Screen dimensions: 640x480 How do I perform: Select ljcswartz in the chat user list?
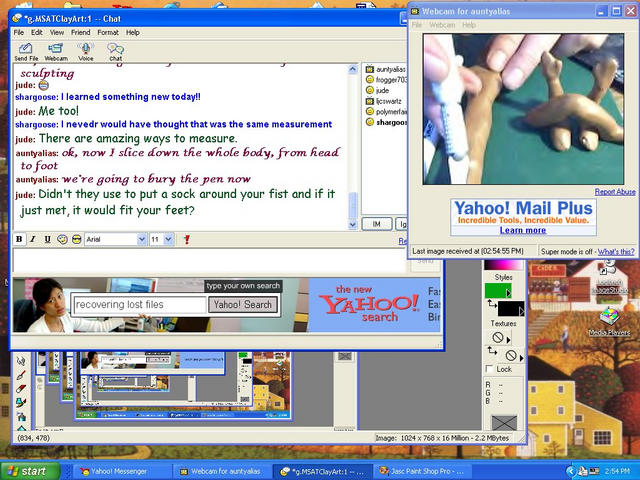[384, 101]
